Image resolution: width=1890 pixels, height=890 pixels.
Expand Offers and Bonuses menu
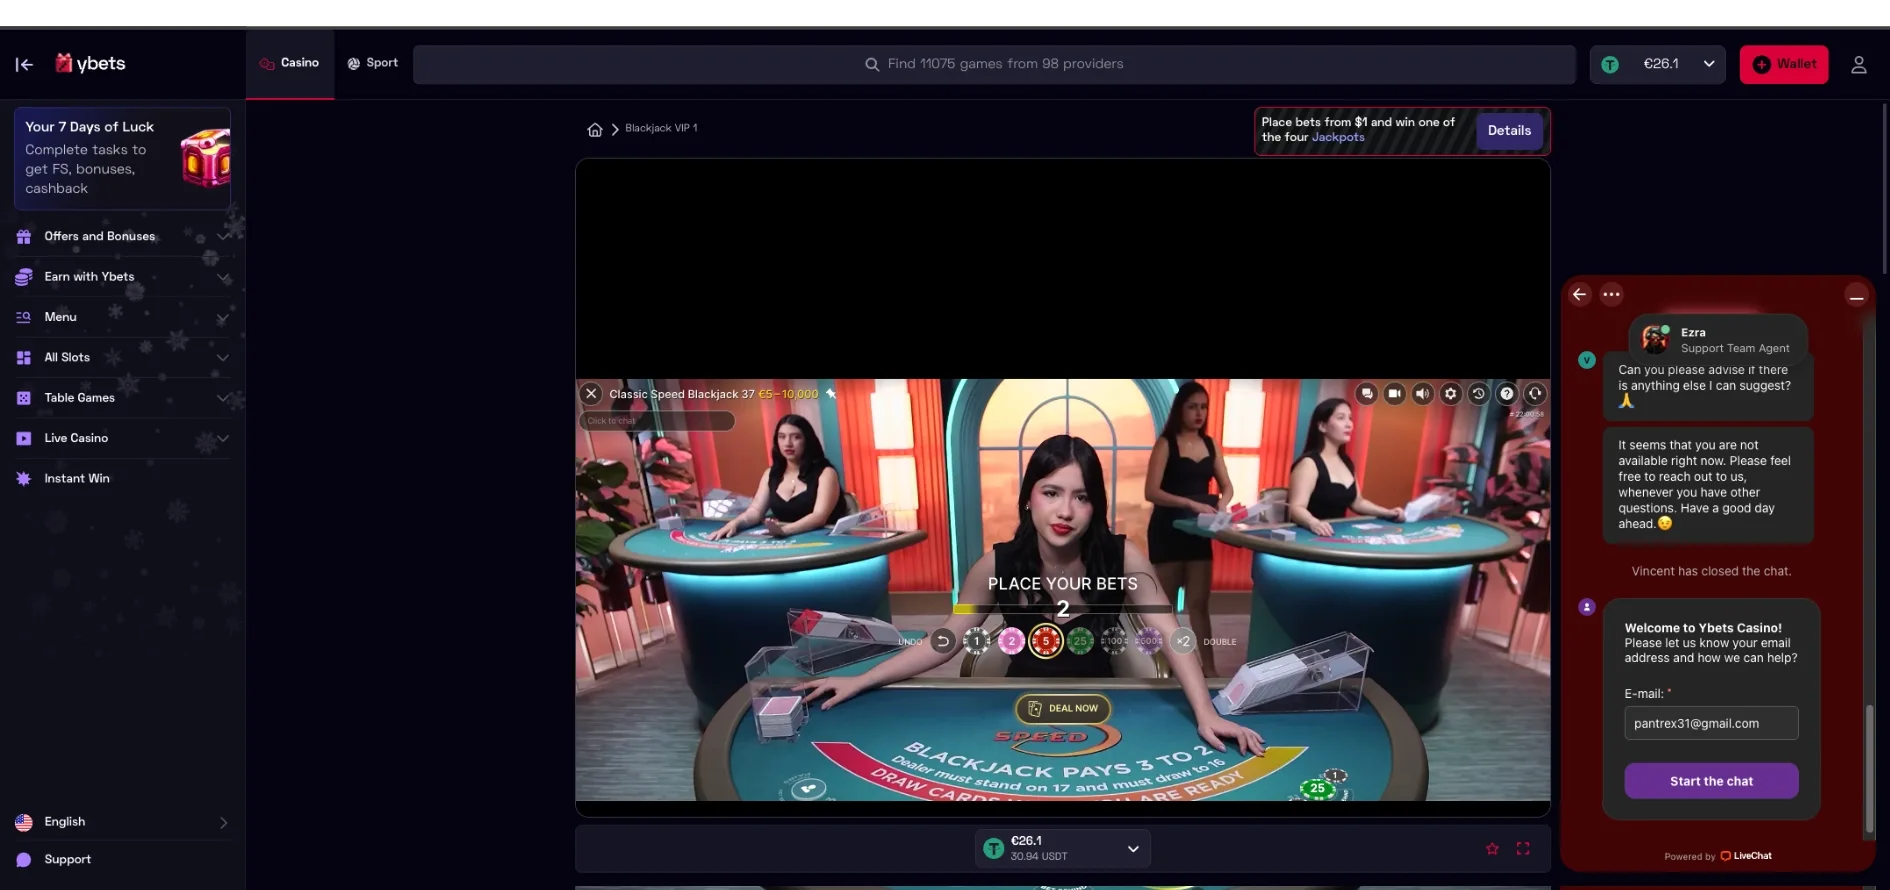pyautogui.click(x=122, y=236)
